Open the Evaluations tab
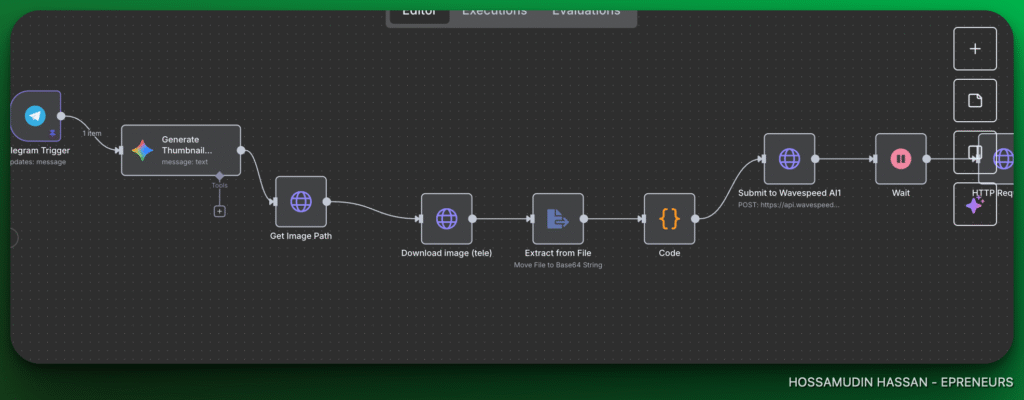Viewport: 1024px width, 400px height. 586,11
